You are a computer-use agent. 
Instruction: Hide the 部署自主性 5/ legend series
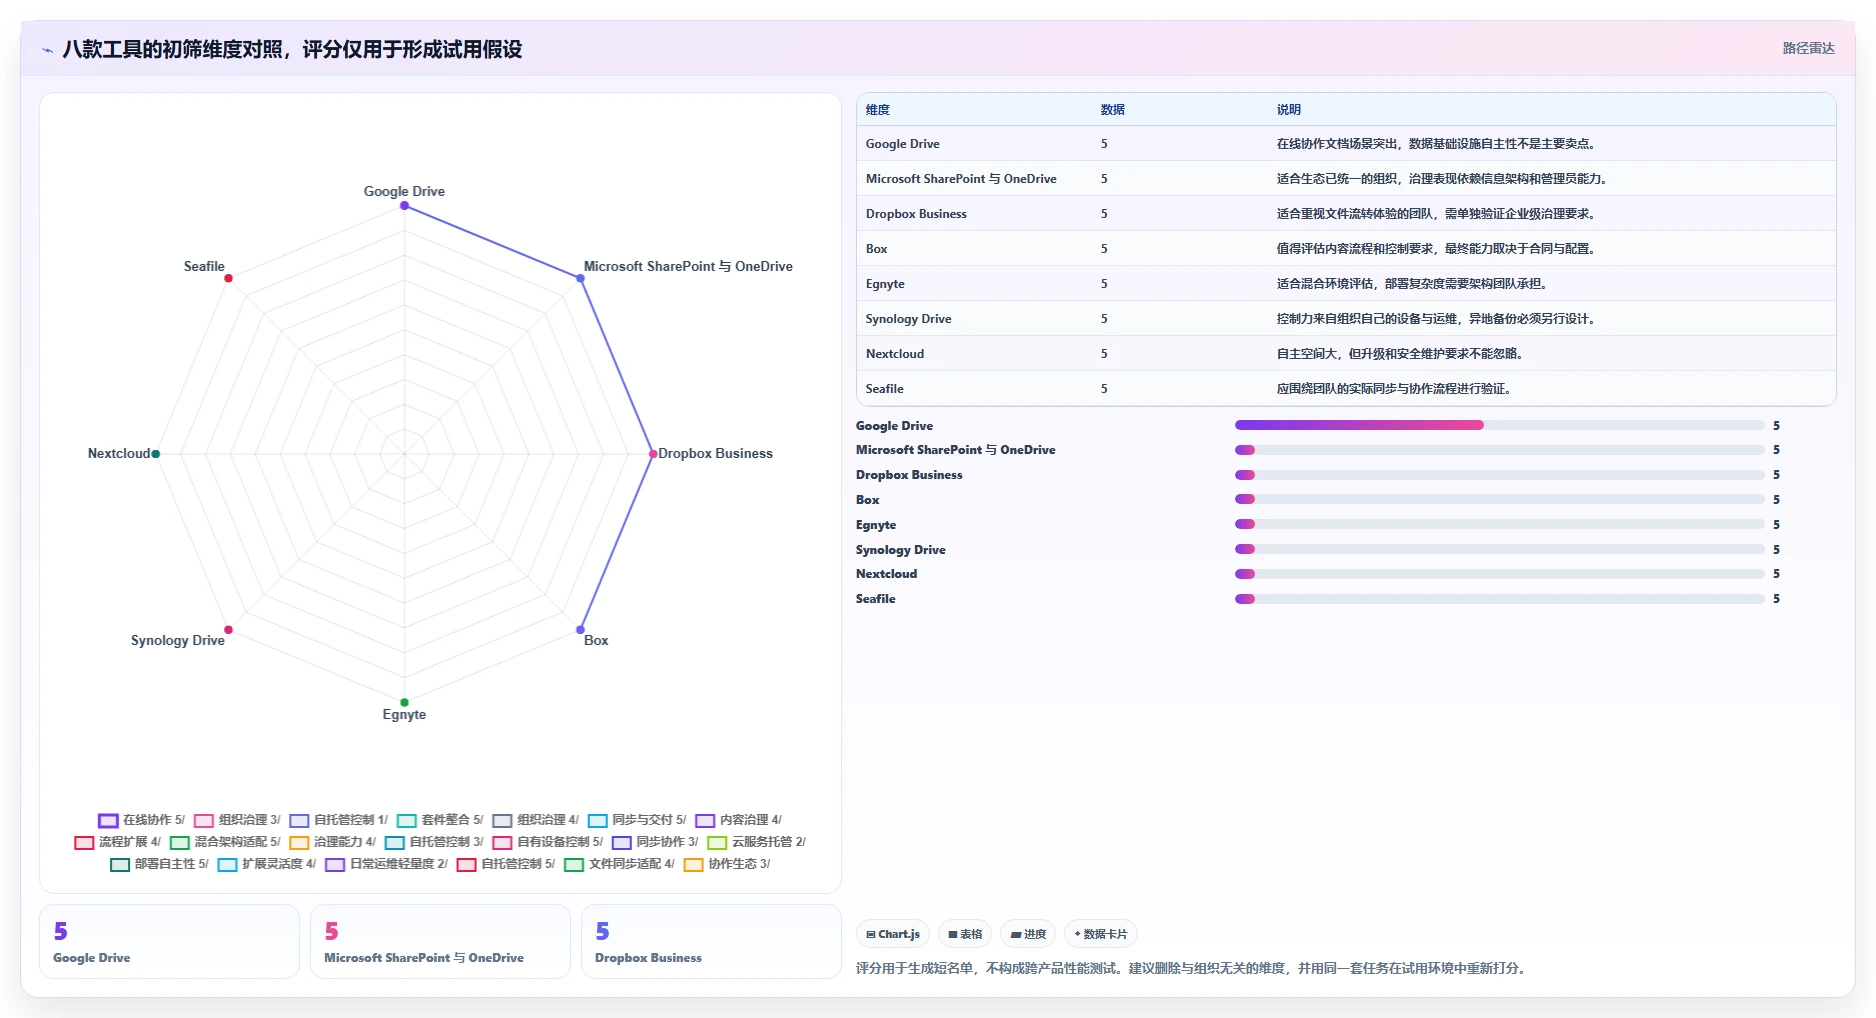[x=159, y=864]
